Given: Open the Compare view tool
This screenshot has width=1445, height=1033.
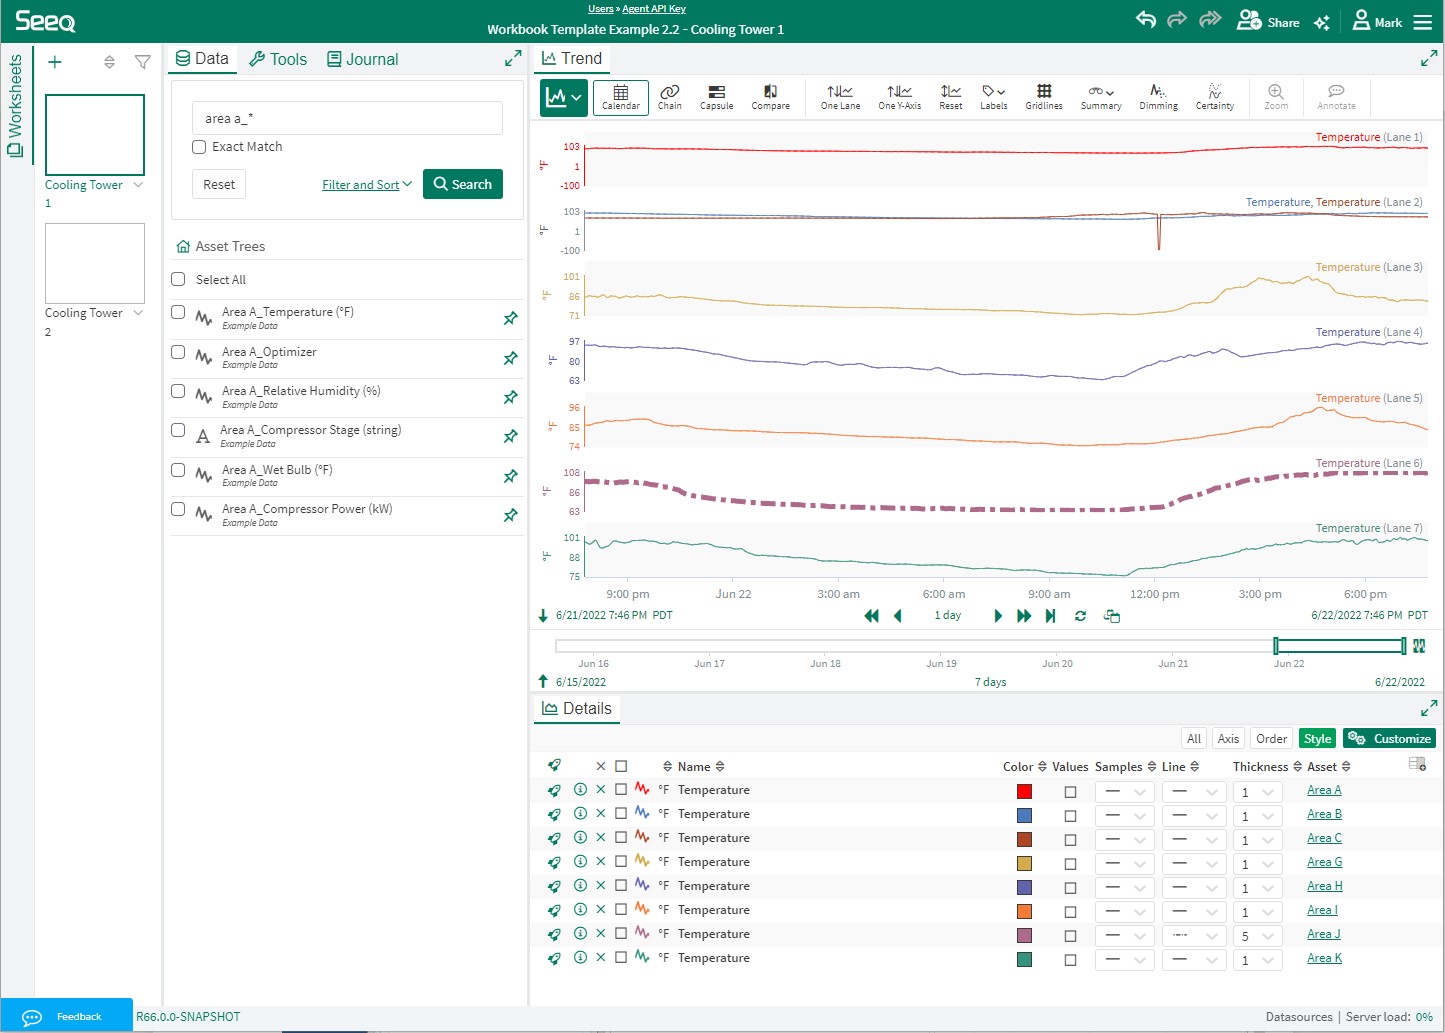Looking at the screenshot, I should tap(770, 97).
